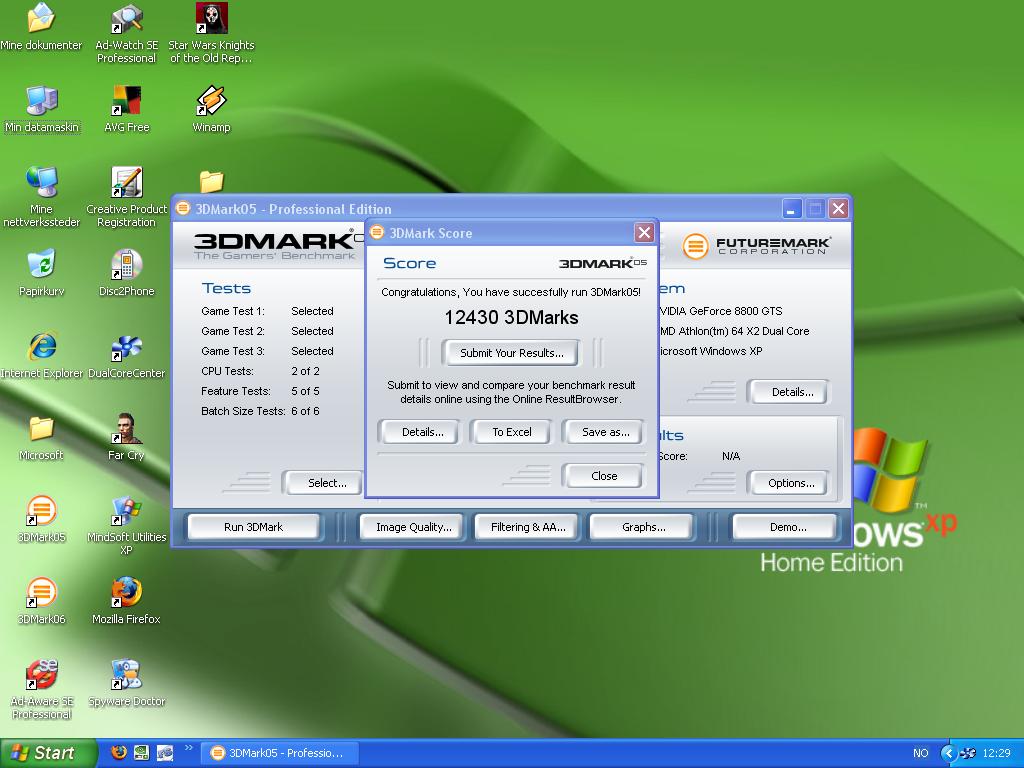Close 3DMark Score dialog with X
The image size is (1024, 768).
coord(644,232)
